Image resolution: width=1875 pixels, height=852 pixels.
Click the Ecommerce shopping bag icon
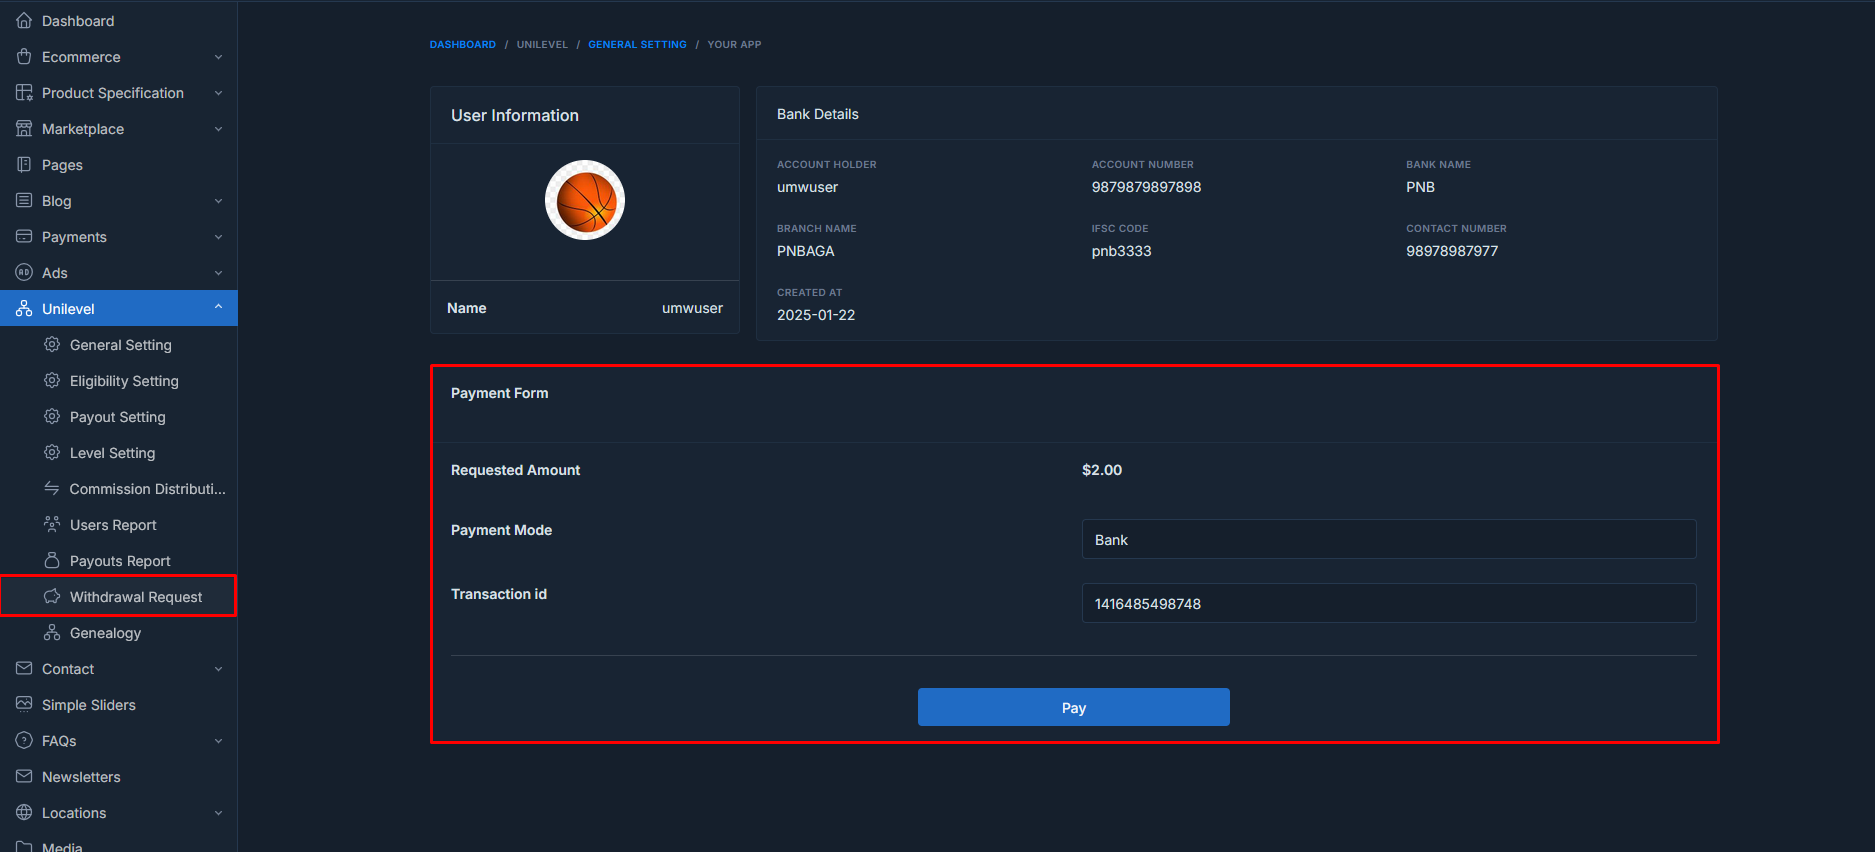click(x=24, y=57)
